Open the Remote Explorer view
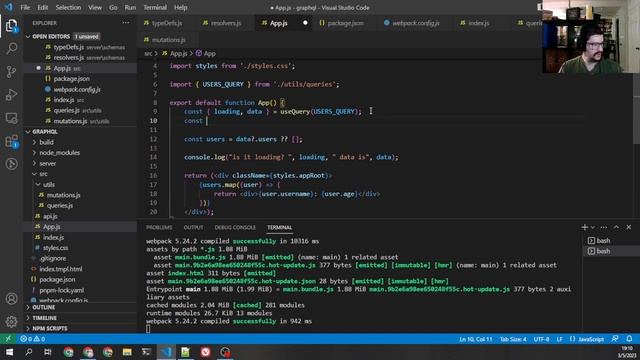This screenshot has width=640, height=360. pos(11,118)
